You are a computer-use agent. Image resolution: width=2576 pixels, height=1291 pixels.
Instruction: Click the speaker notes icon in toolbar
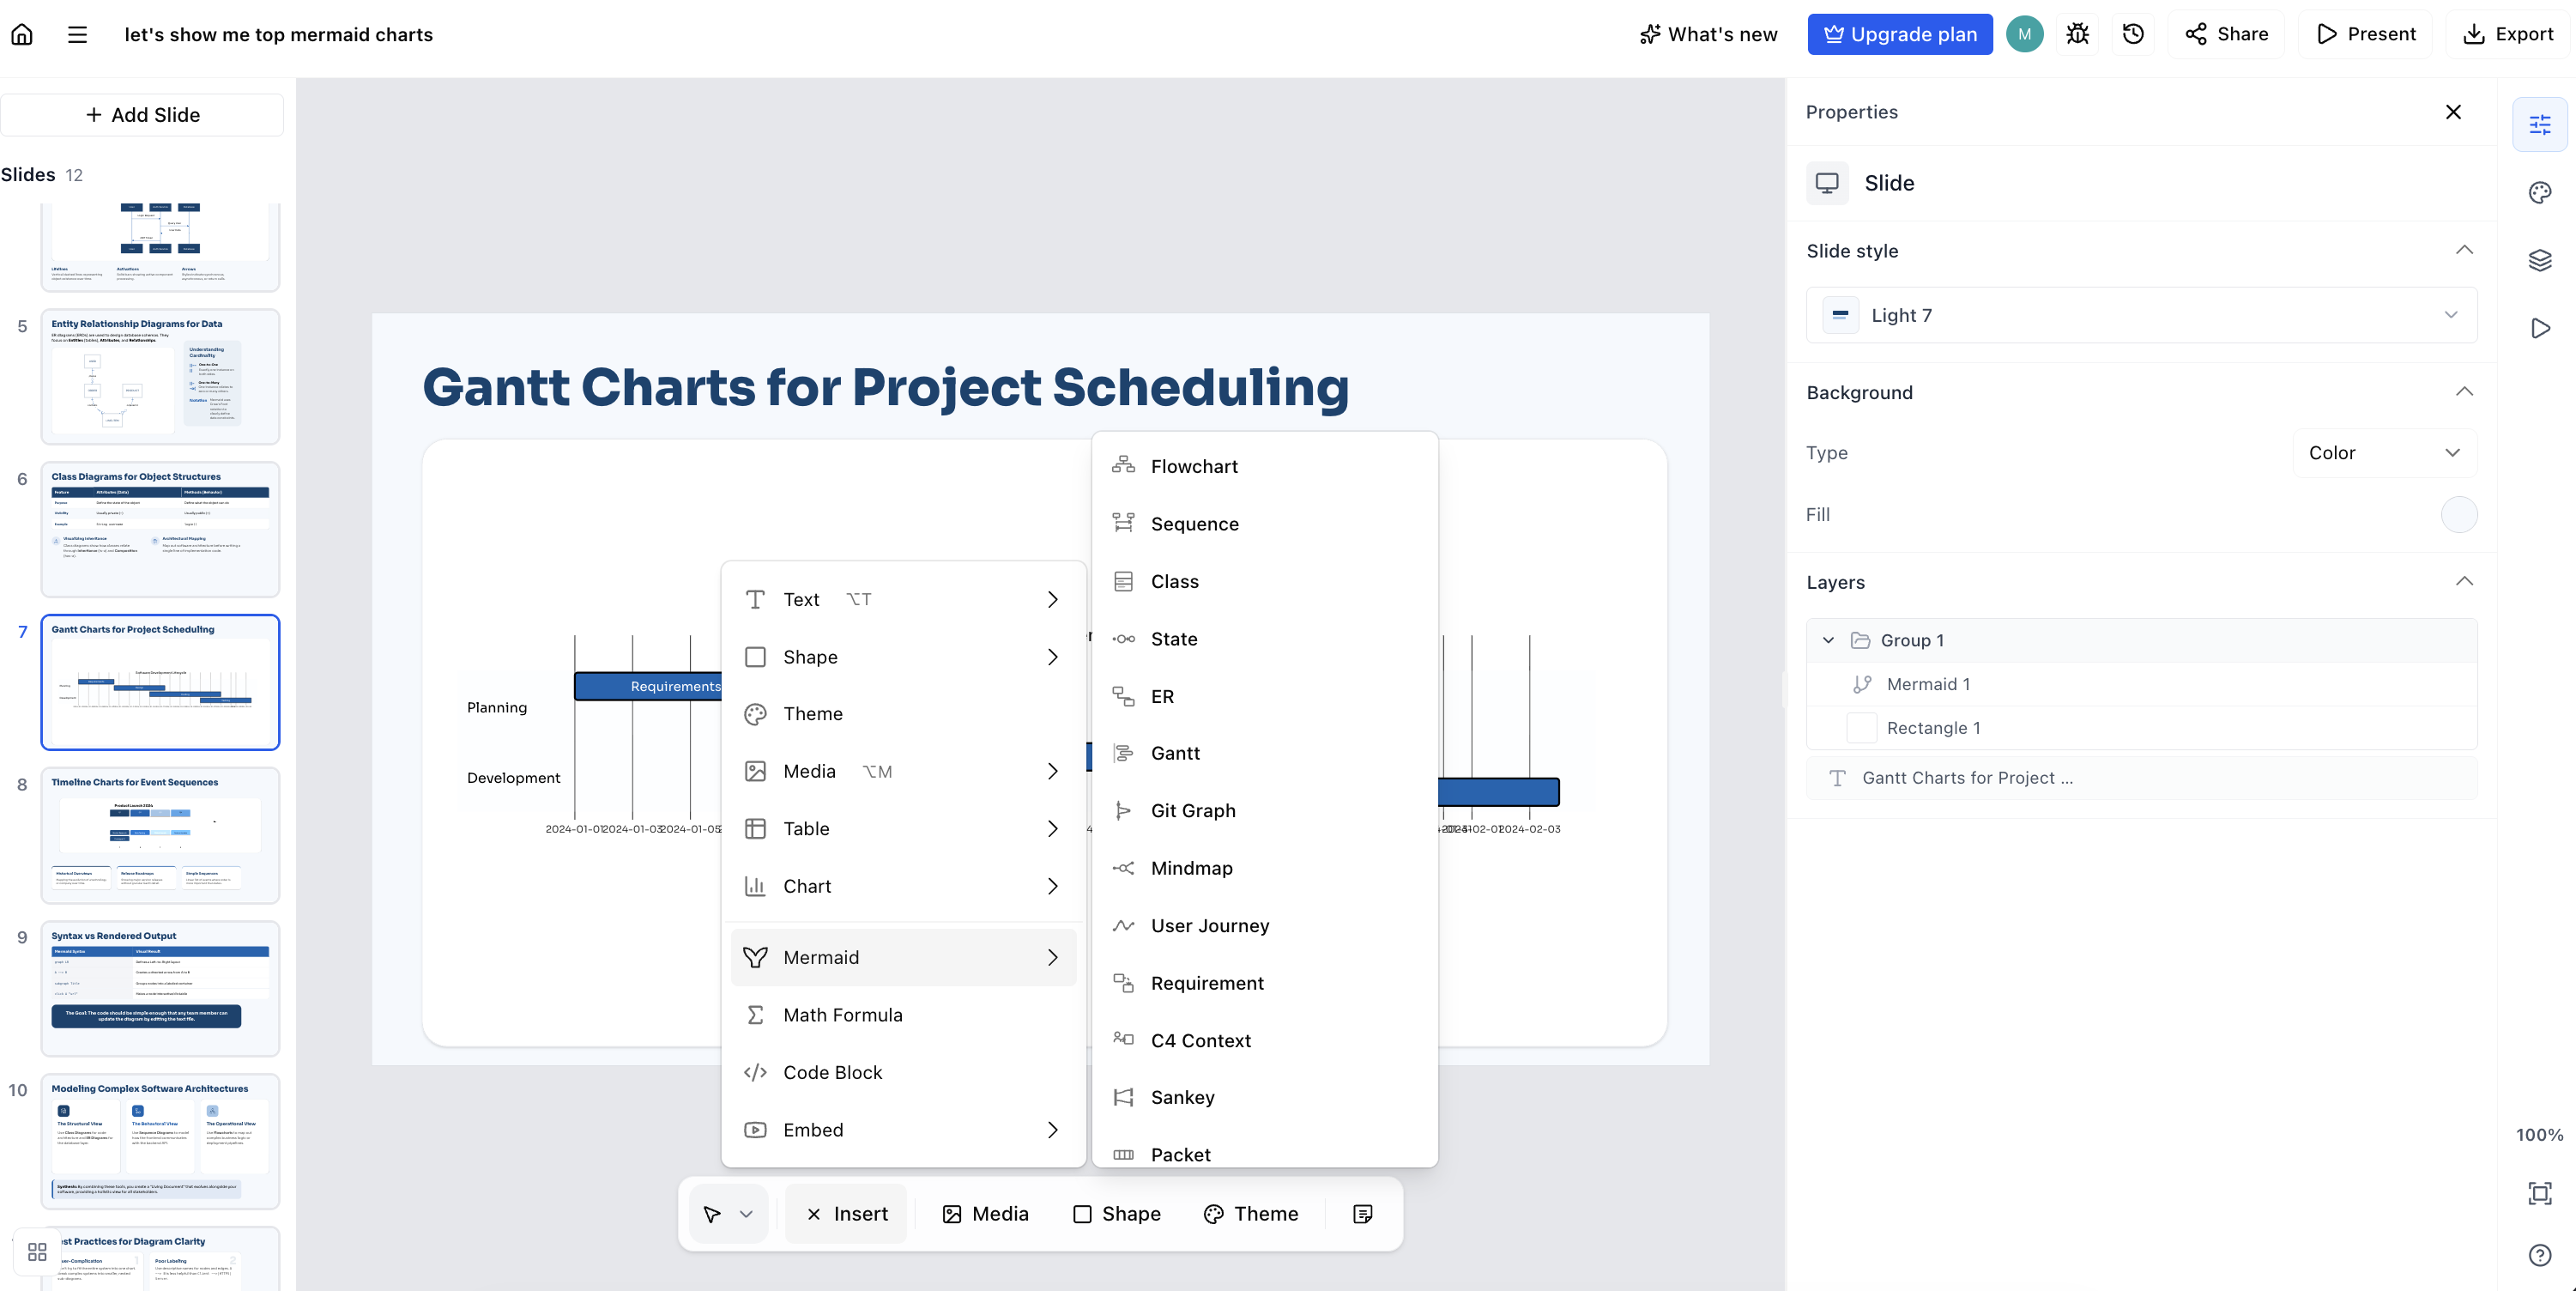pos(1363,1213)
